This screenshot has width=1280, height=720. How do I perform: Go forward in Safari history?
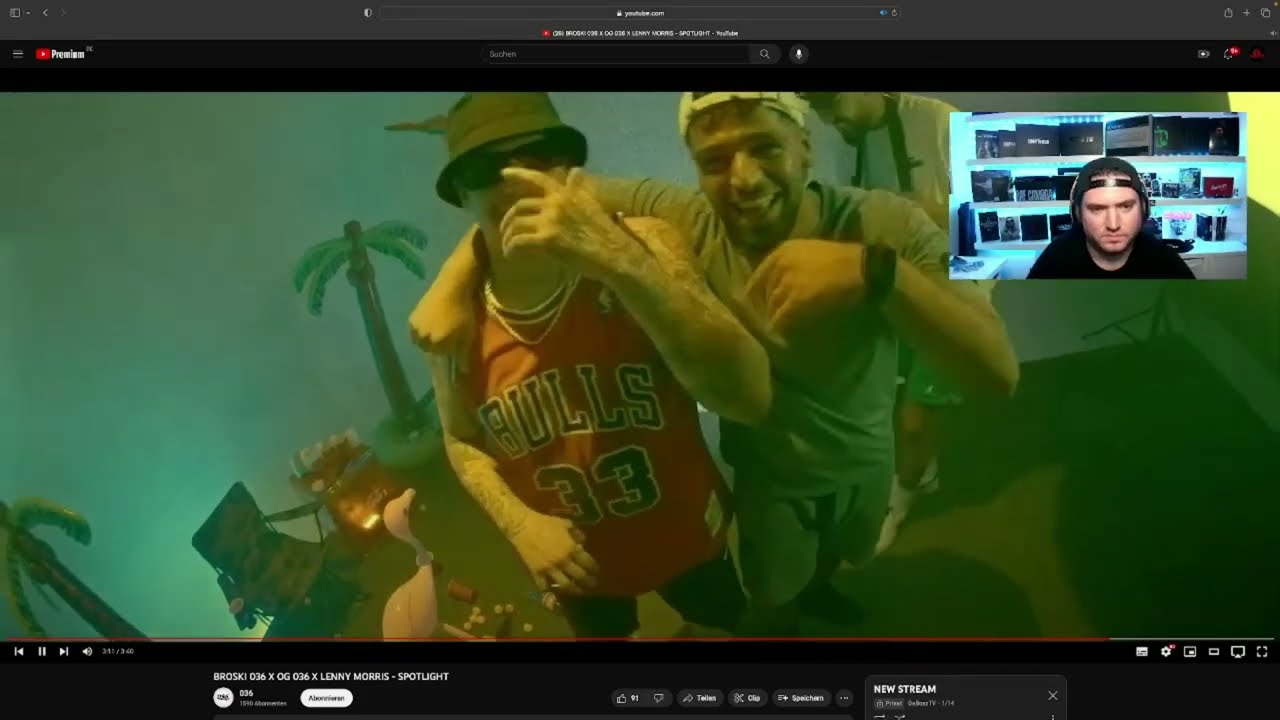(x=63, y=13)
